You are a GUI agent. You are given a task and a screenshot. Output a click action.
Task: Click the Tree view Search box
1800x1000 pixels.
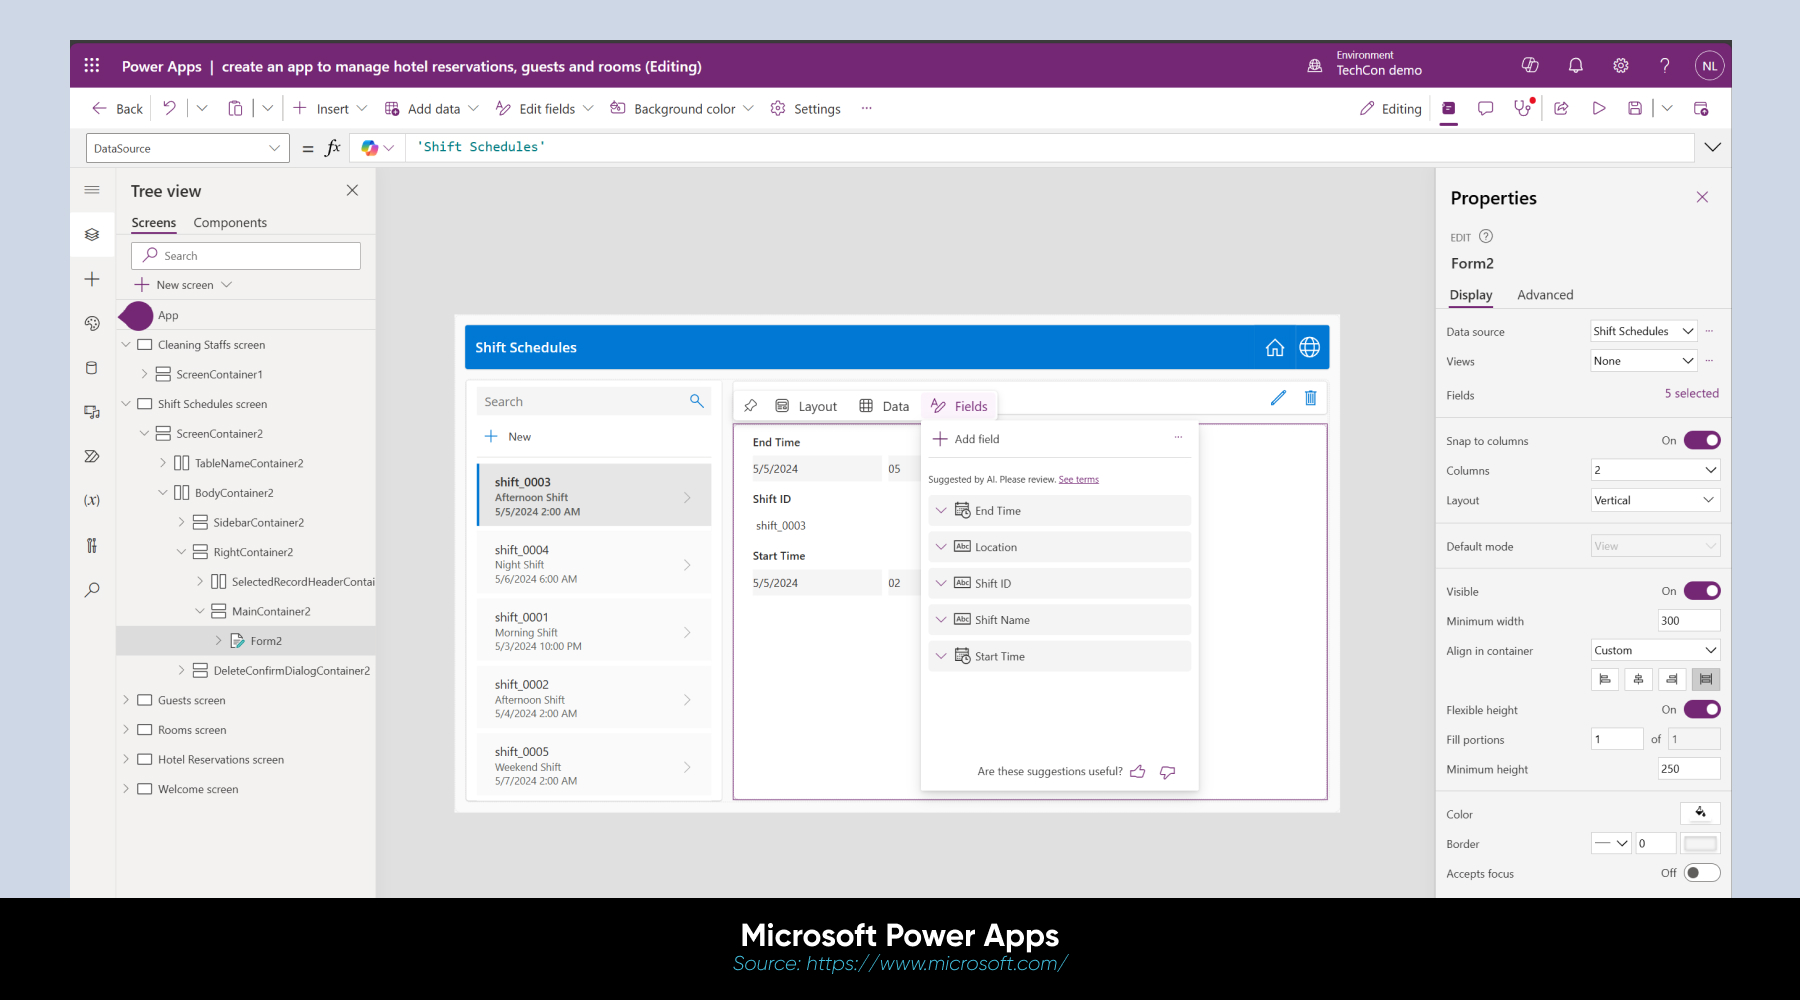click(246, 256)
